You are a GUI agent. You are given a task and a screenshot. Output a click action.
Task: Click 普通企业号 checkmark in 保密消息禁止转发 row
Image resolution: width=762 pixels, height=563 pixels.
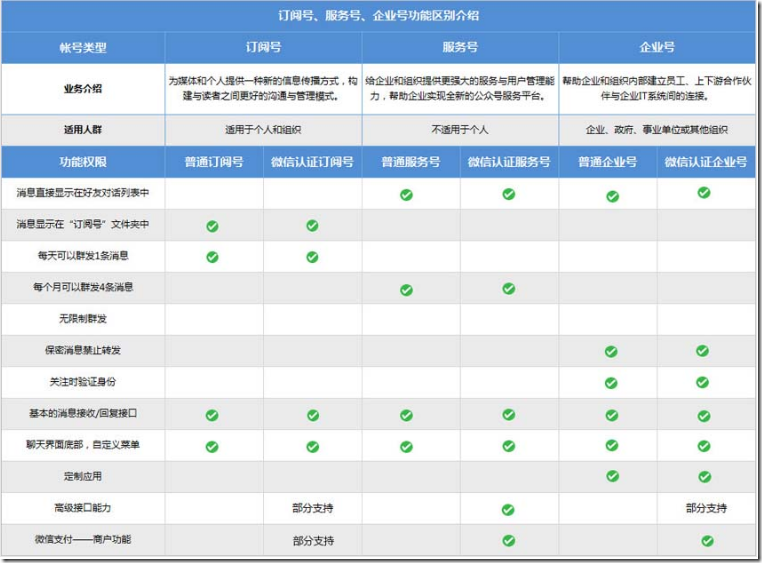(x=611, y=351)
